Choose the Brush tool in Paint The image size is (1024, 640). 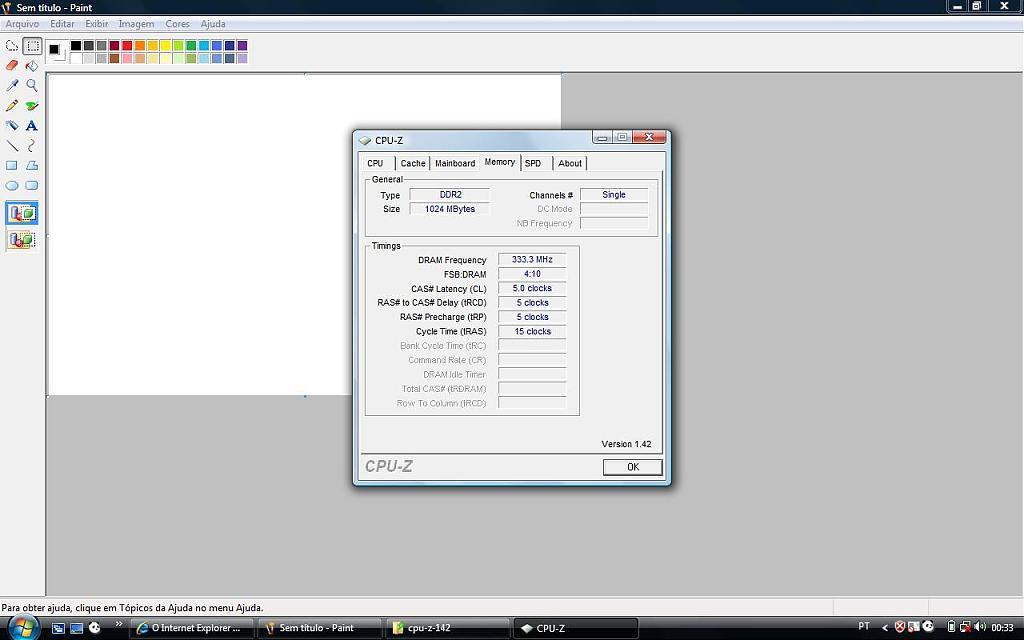point(32,105)
